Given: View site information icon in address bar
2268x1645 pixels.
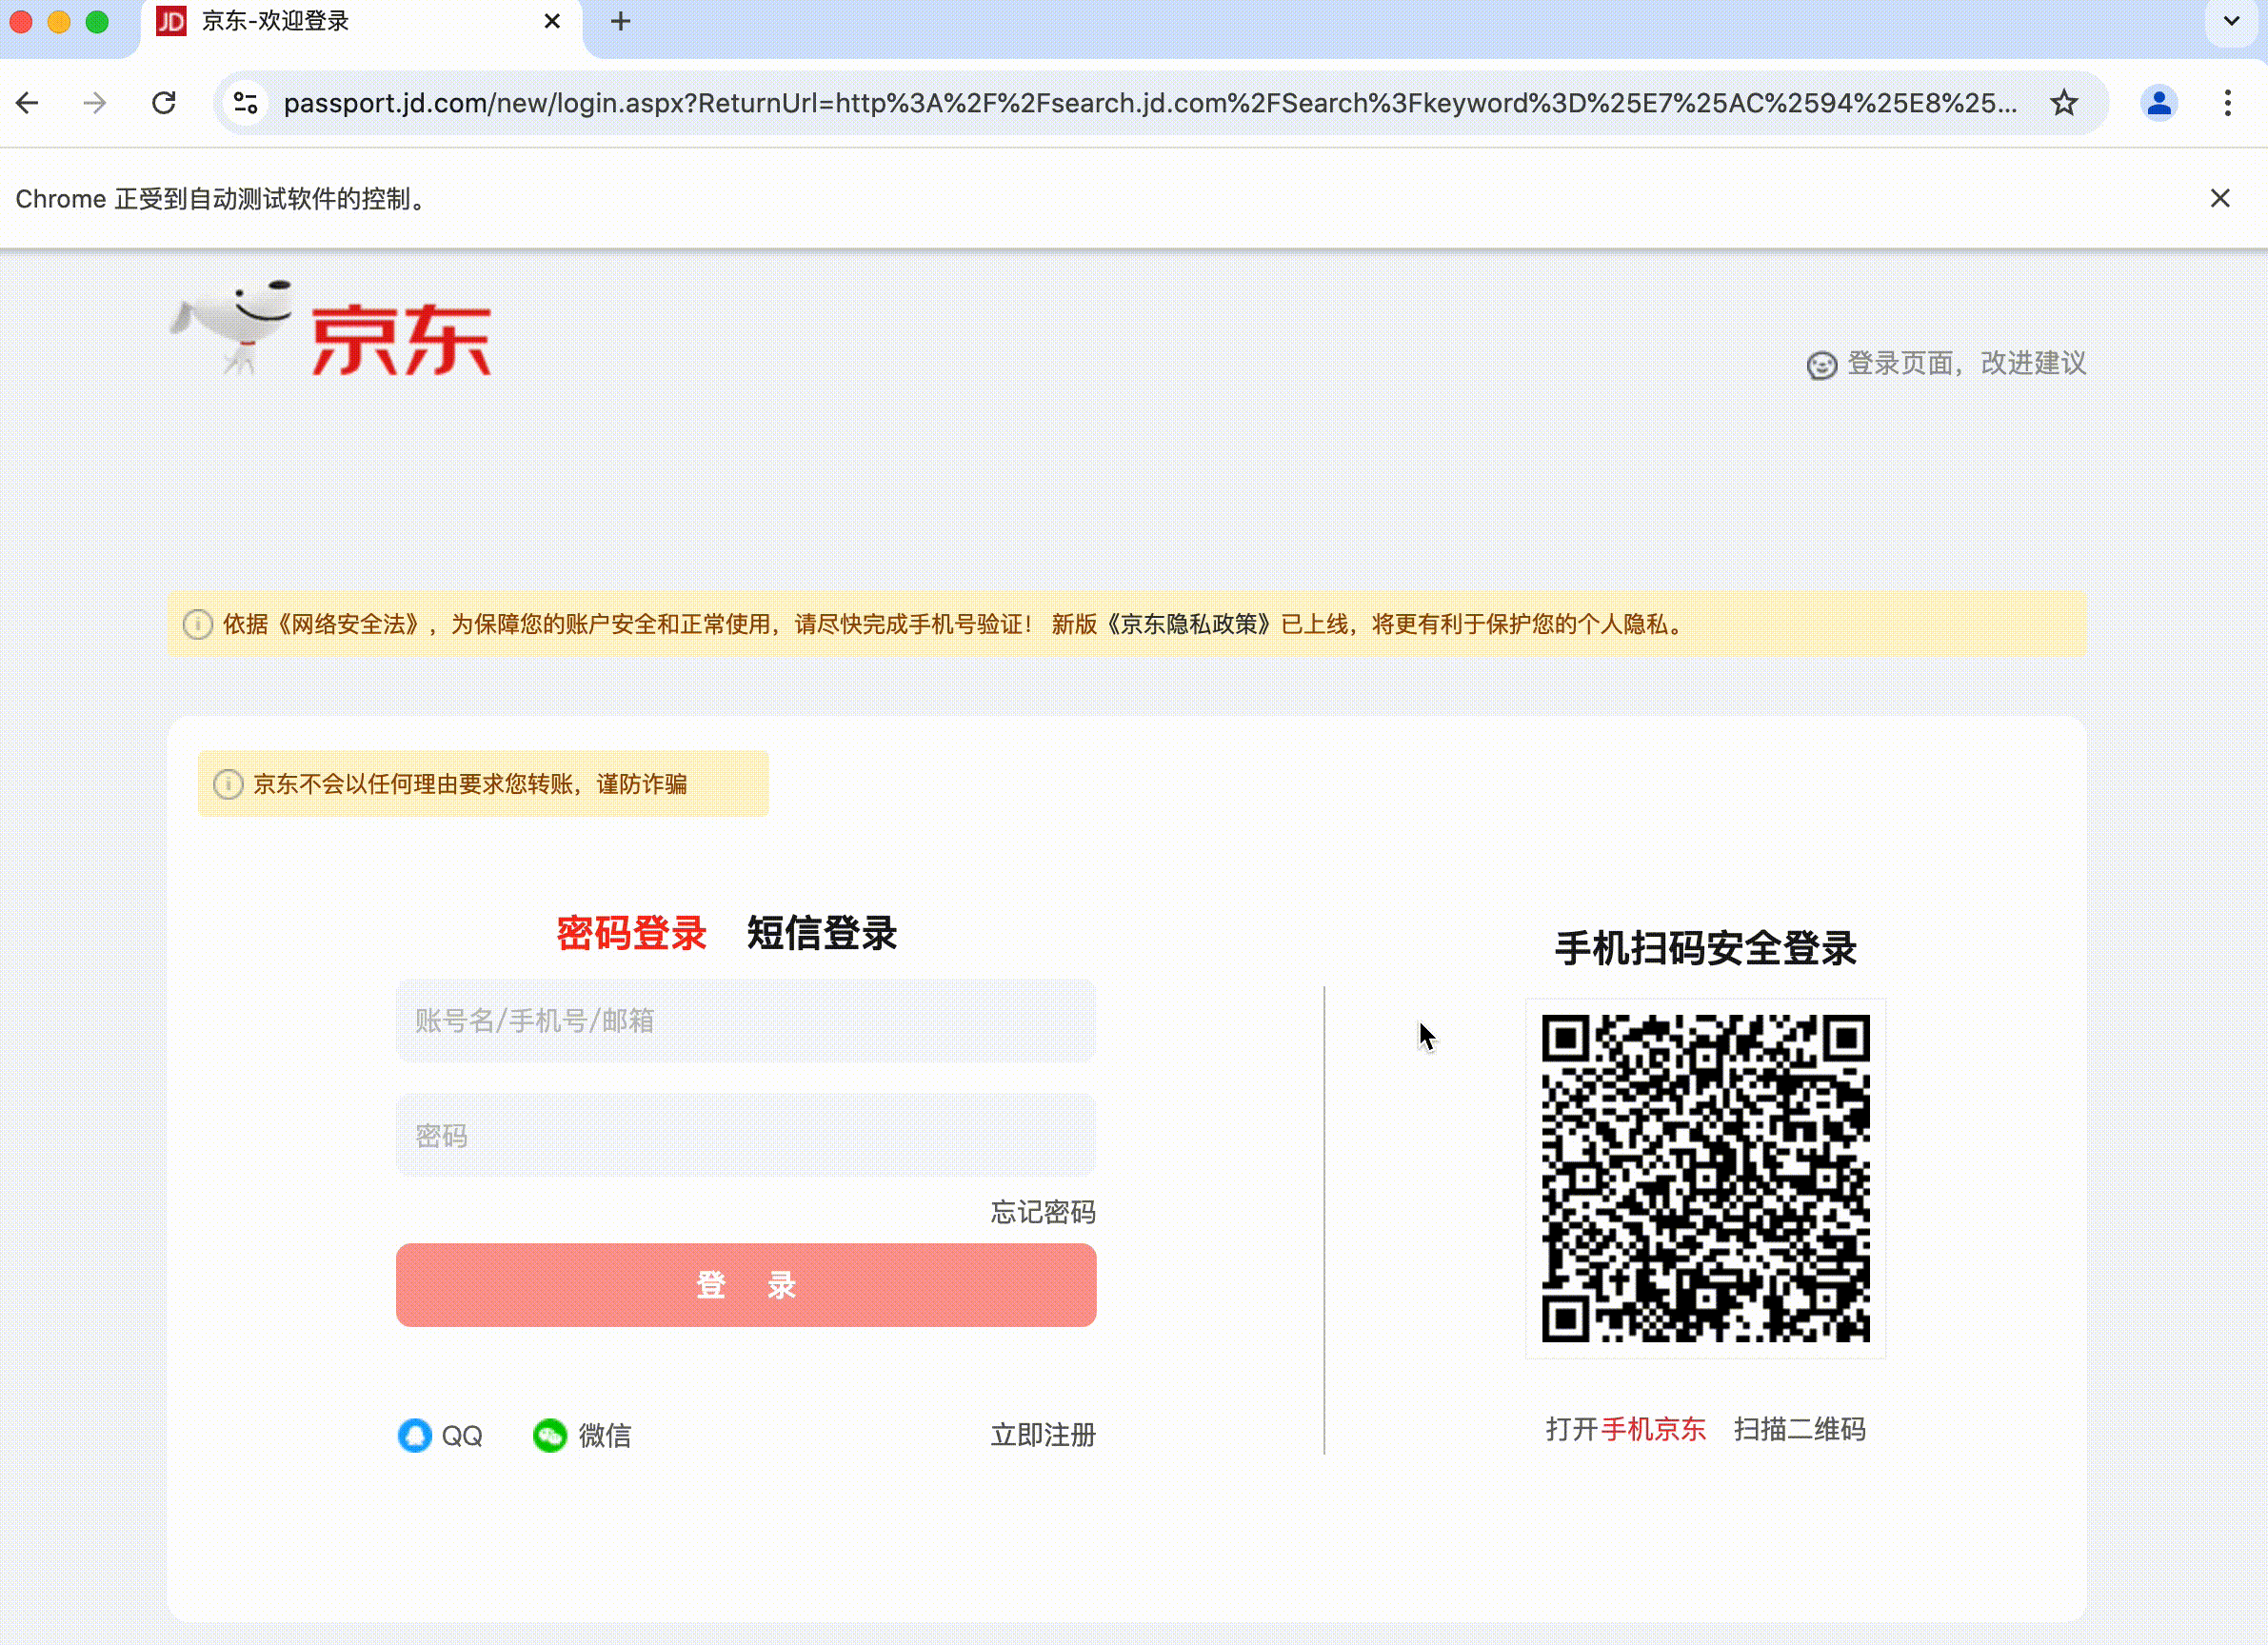Looking at the screenshot, I should [x=246, y=103].
